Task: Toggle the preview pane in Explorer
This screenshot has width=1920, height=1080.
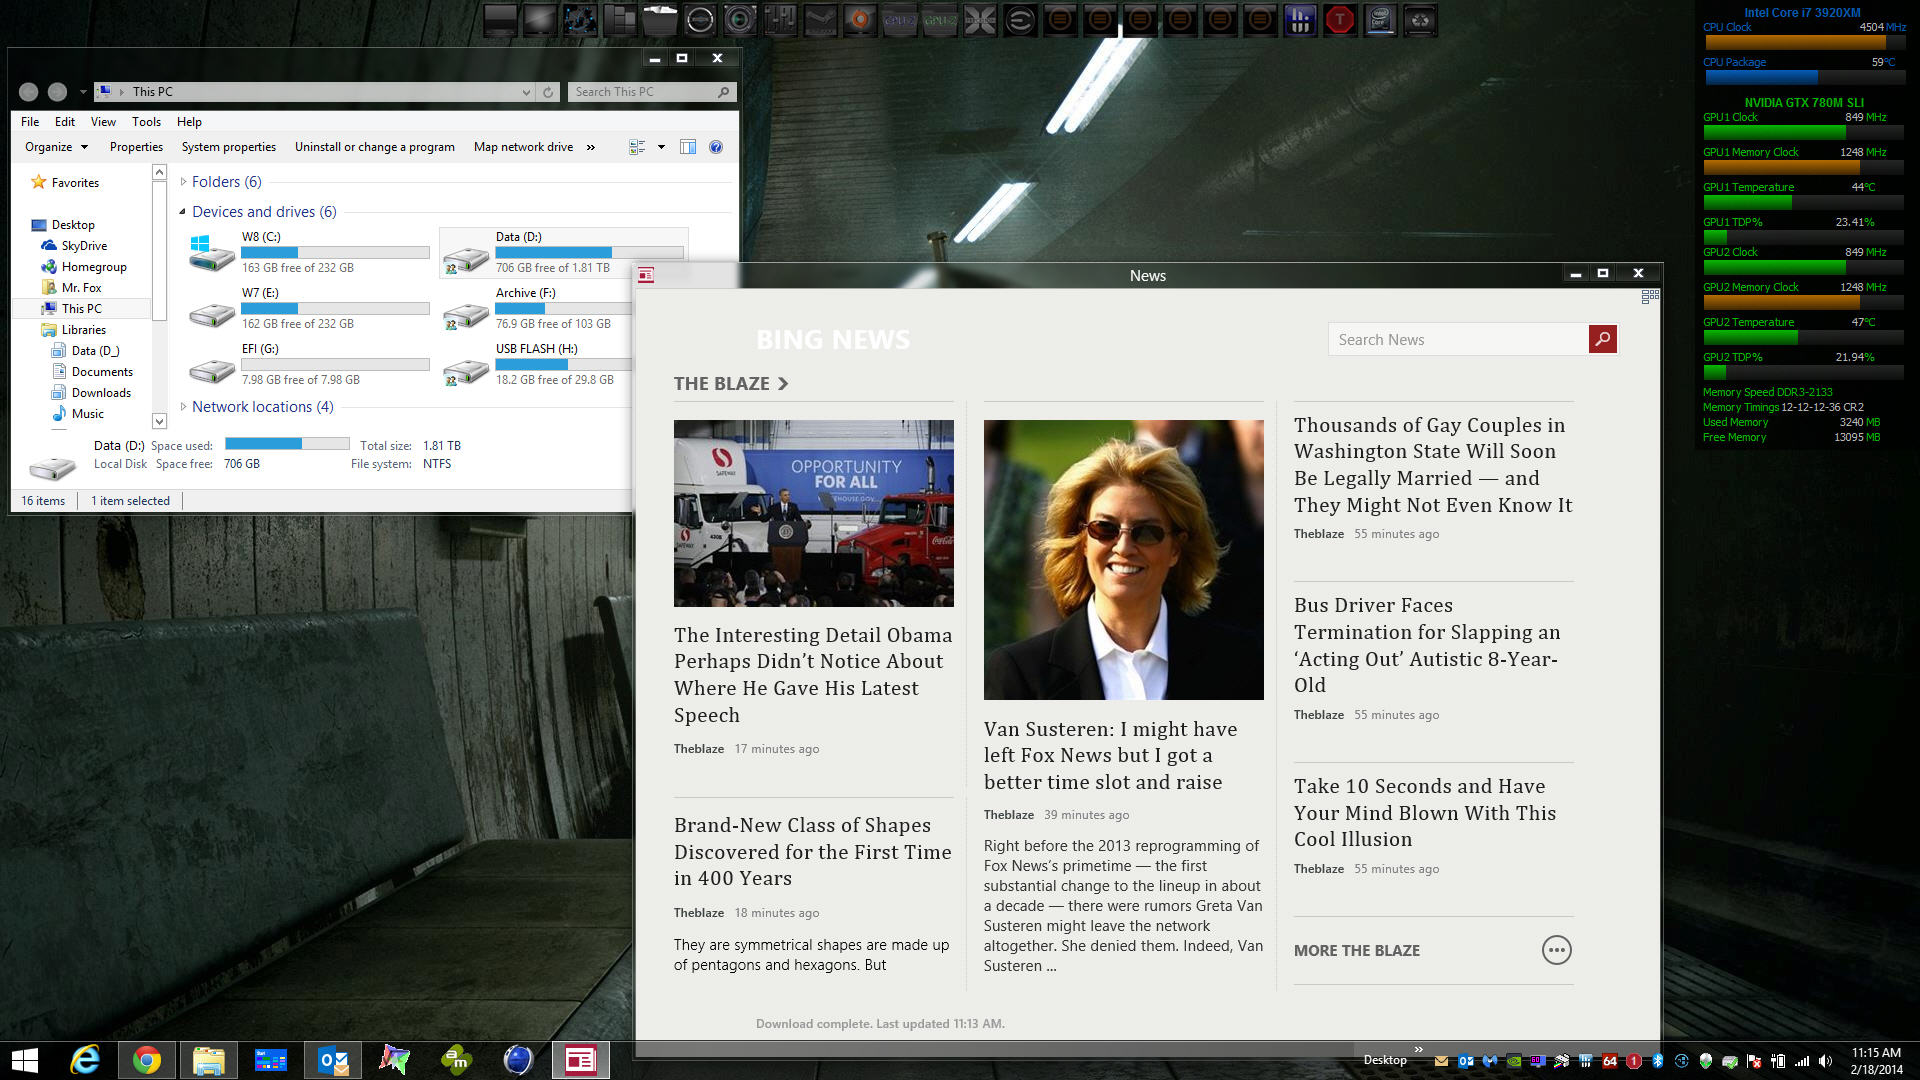Action: tap(688, 147)
